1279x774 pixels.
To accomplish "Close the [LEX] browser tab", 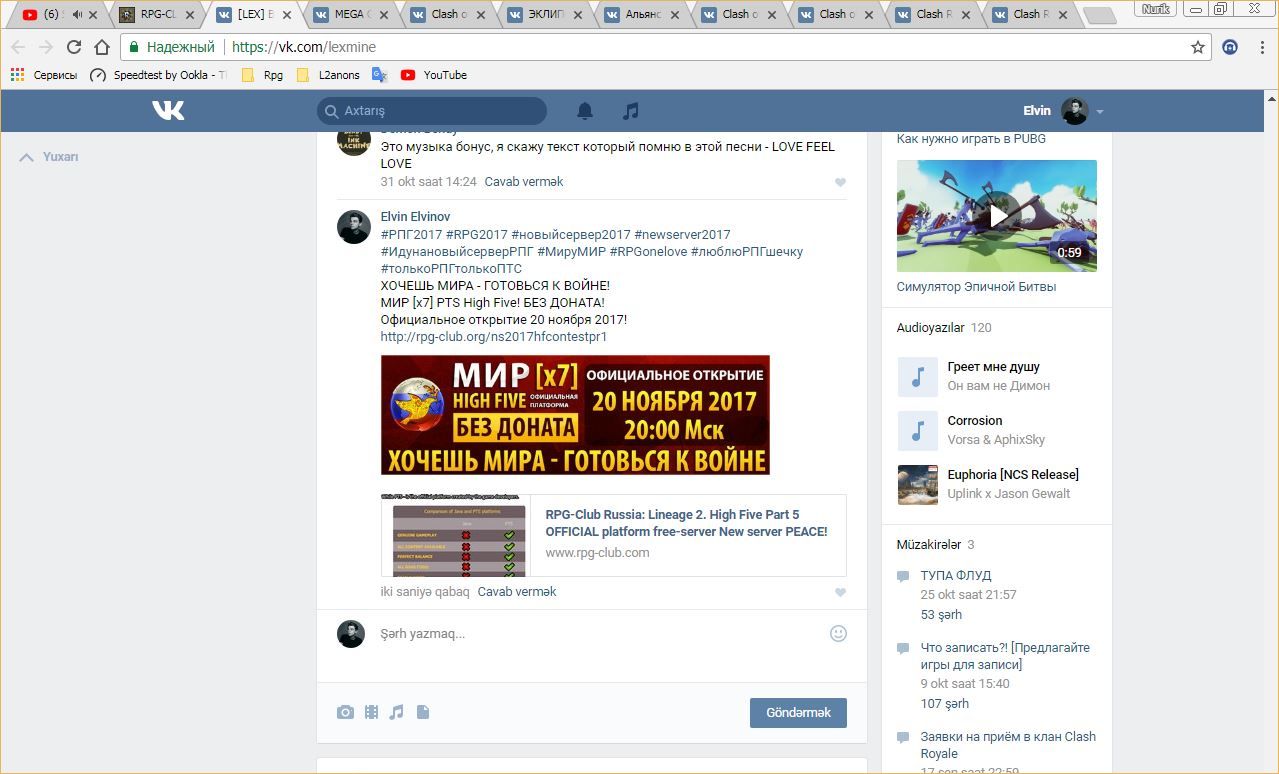I will [286, 15].
